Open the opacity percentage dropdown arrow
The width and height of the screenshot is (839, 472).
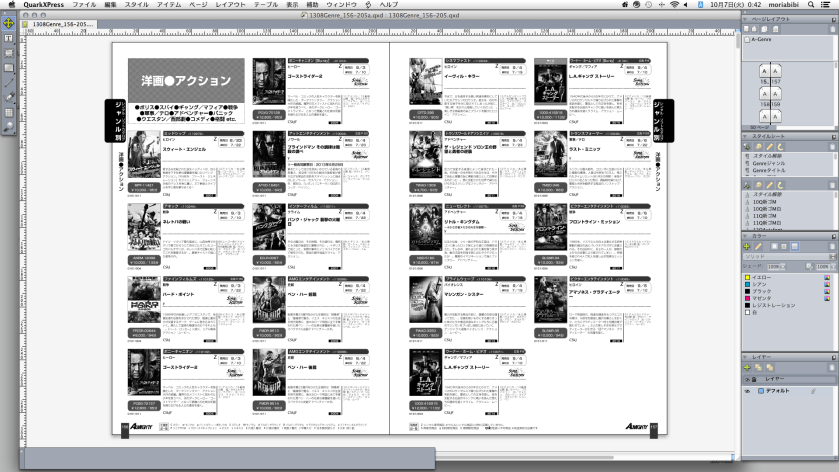click(x=833, y=267)
